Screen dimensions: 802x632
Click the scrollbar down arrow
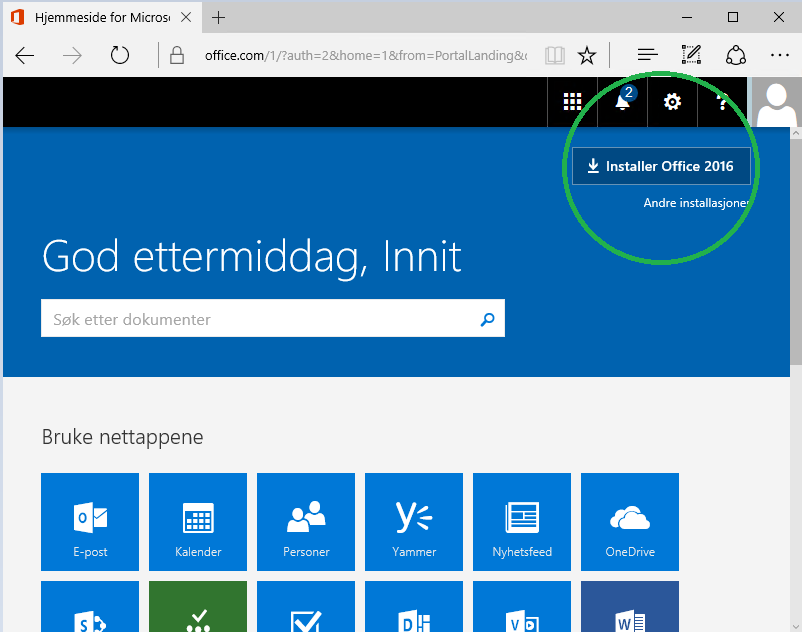coord(796,626)
